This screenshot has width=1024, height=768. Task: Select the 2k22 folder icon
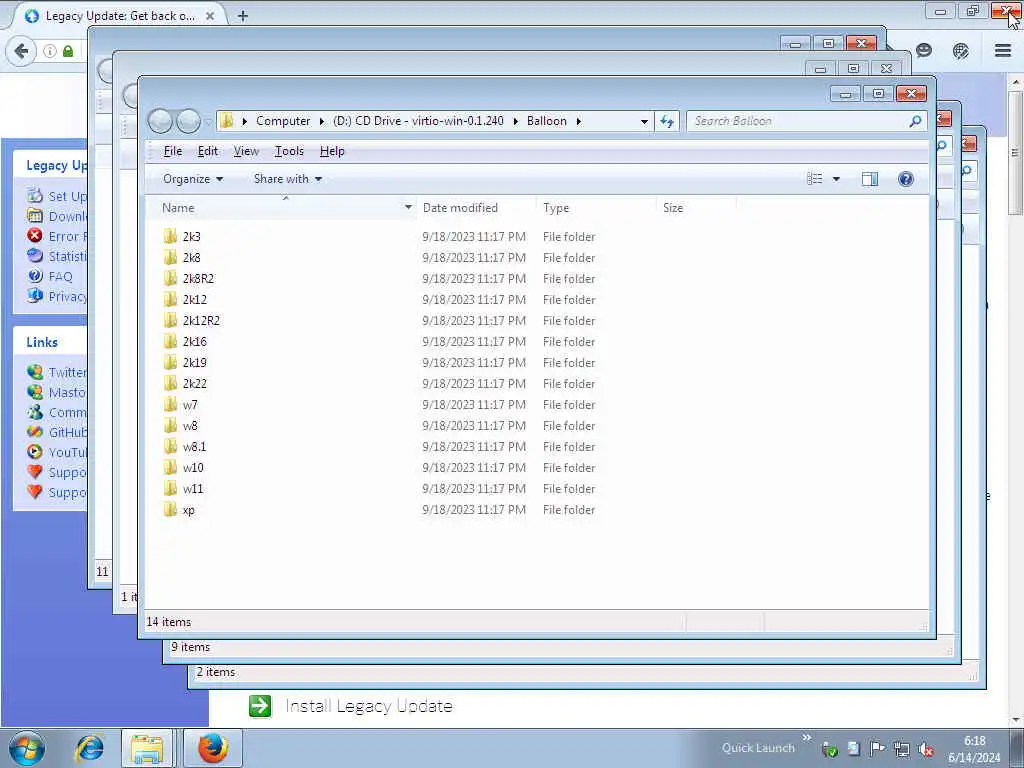click(170, 383)
